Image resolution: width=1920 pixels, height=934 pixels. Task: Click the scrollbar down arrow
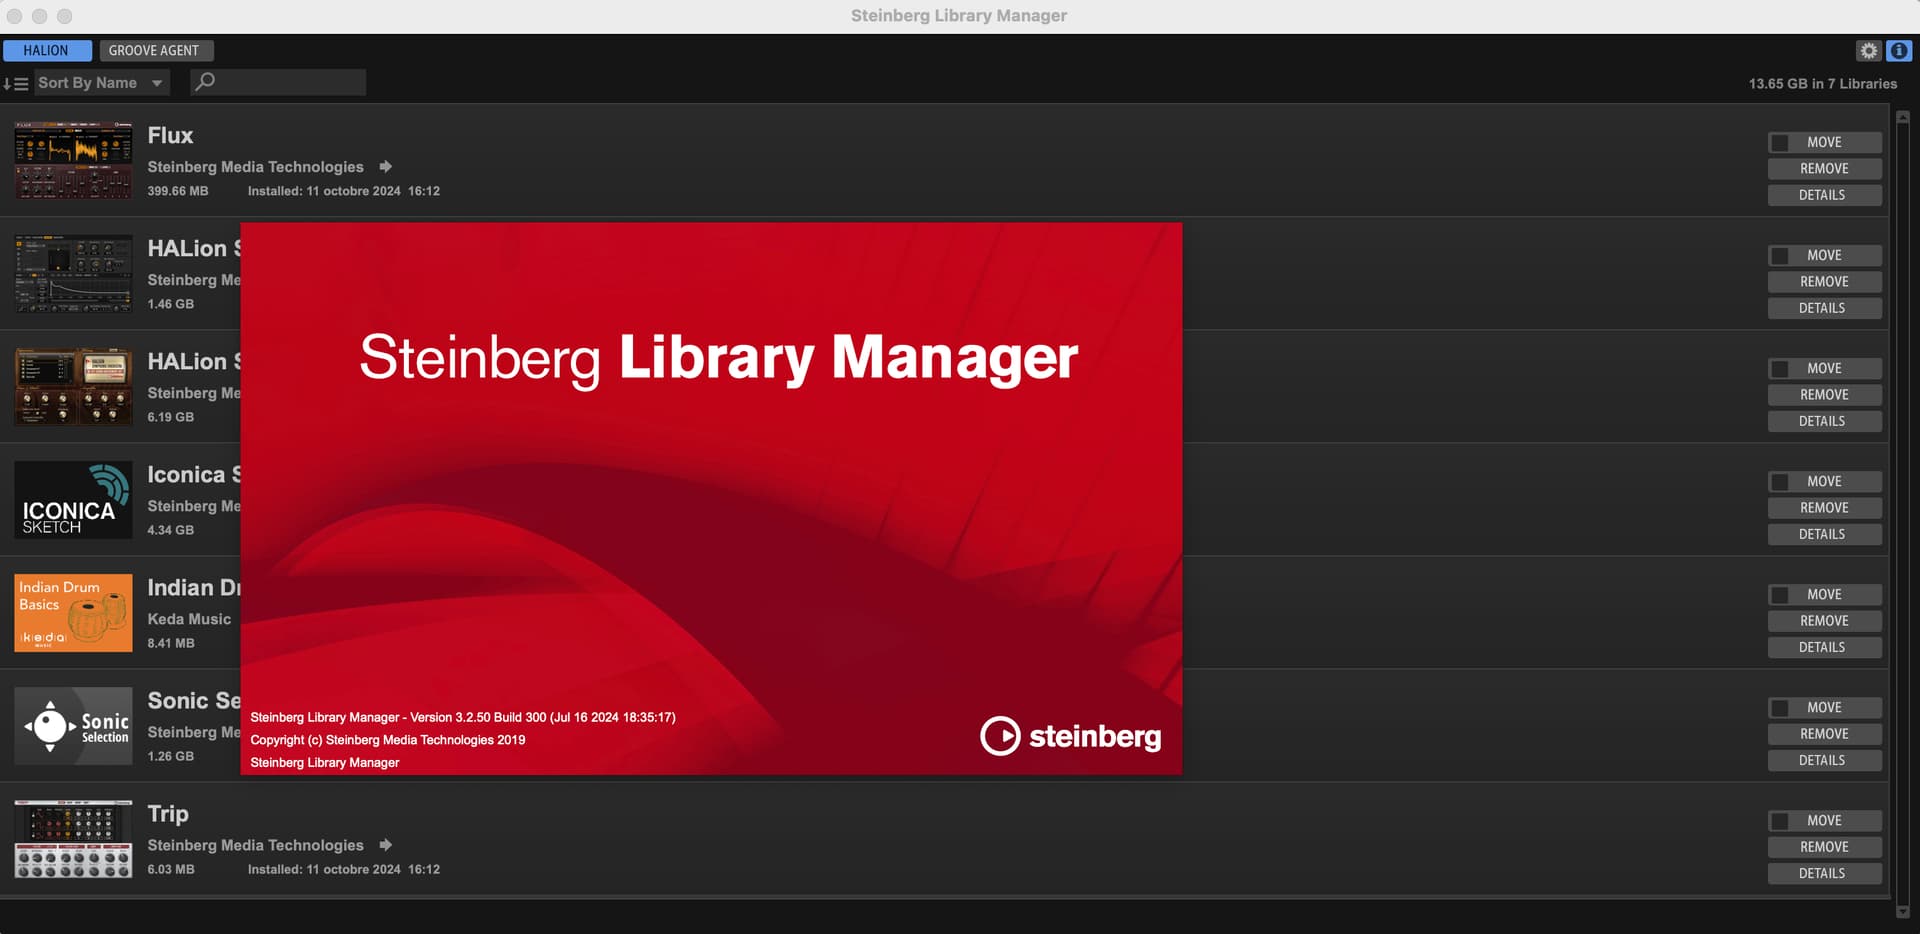(x=1903, y=911)
